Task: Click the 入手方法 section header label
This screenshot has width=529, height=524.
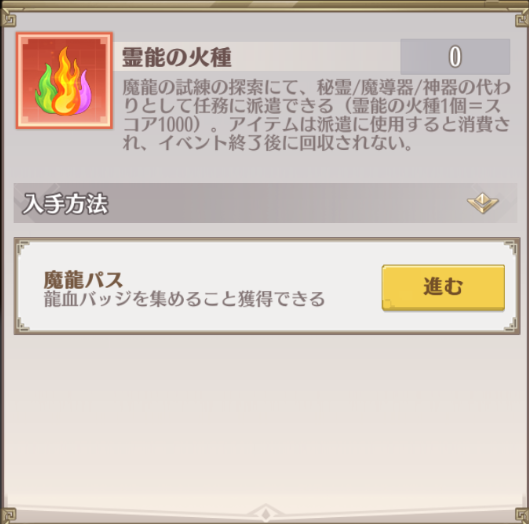Action: (66, 203)
